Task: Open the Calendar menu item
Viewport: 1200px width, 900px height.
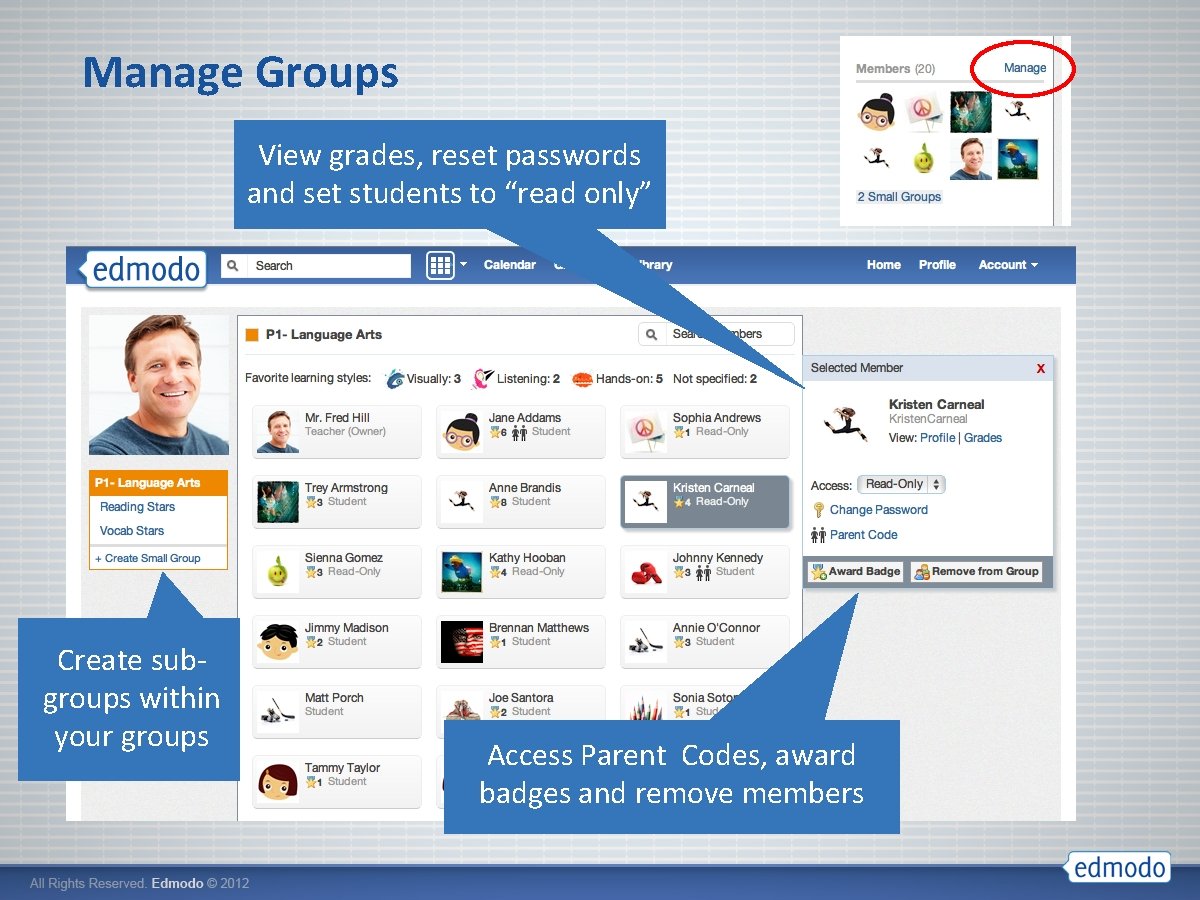Action: [510, 265]
